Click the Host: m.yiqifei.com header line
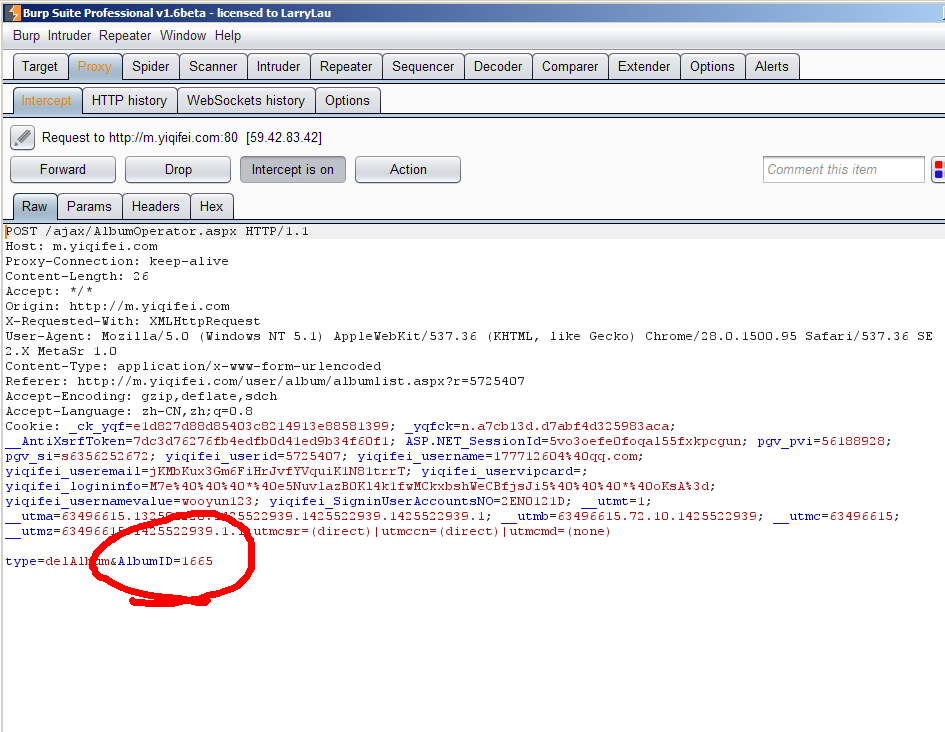This screenshot has height=732, width=945. point(81,246)
